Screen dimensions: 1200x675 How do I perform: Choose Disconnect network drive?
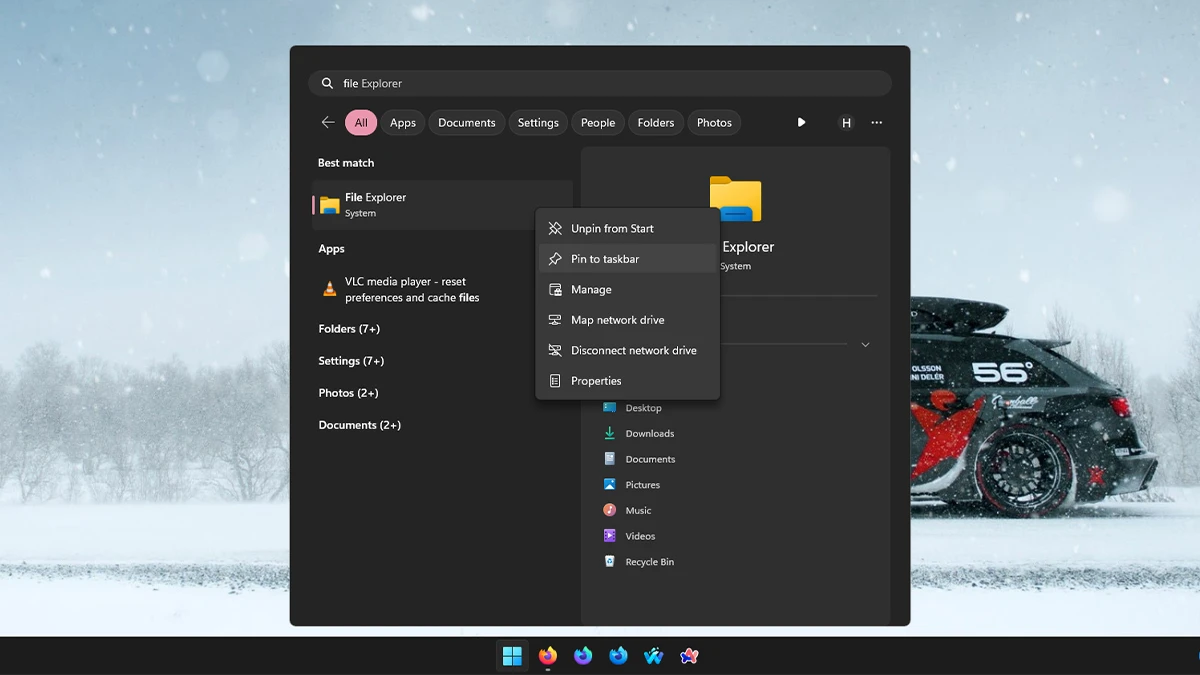628,351
